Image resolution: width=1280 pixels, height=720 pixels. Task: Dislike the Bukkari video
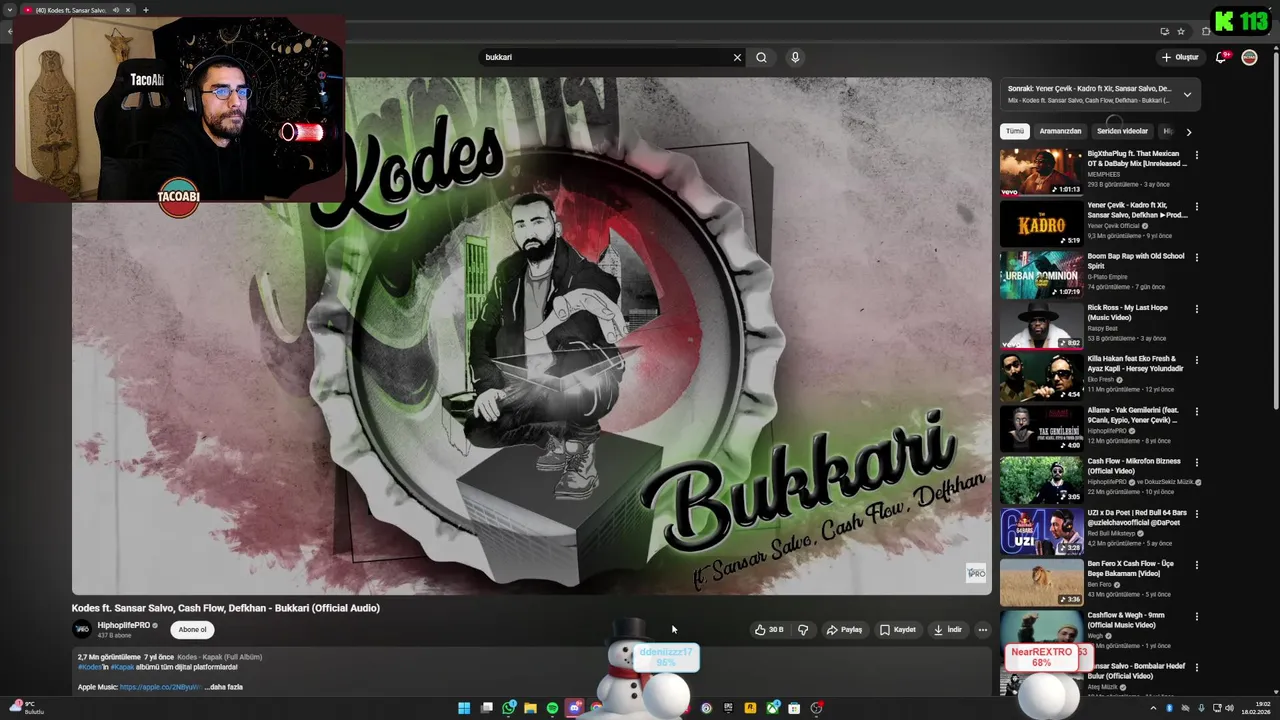803,630
